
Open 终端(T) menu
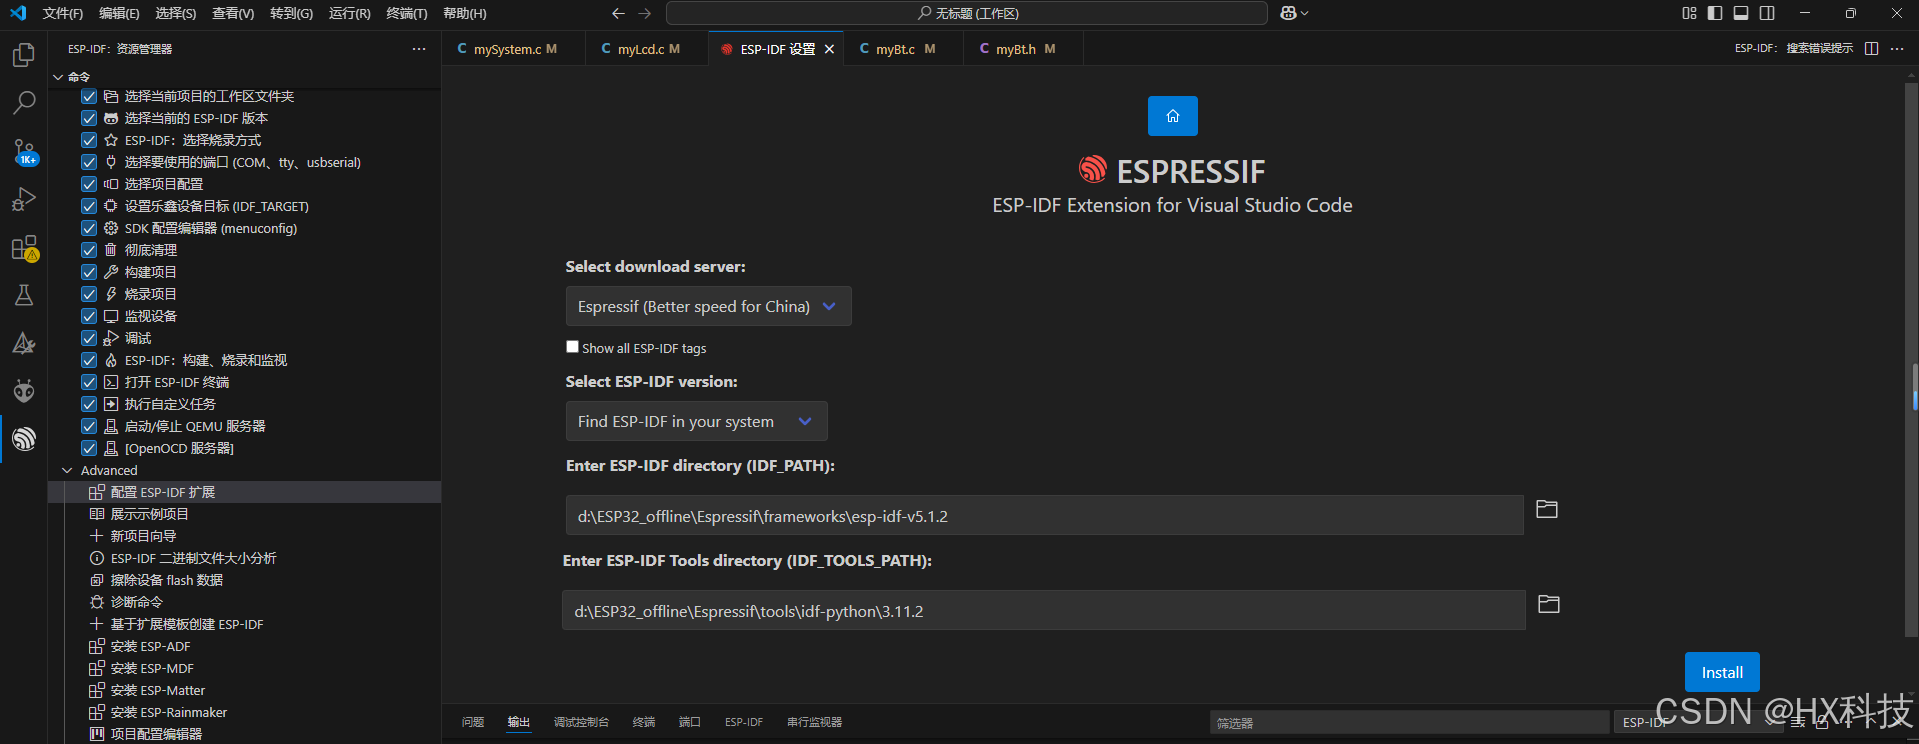click(x=406, y=13)
